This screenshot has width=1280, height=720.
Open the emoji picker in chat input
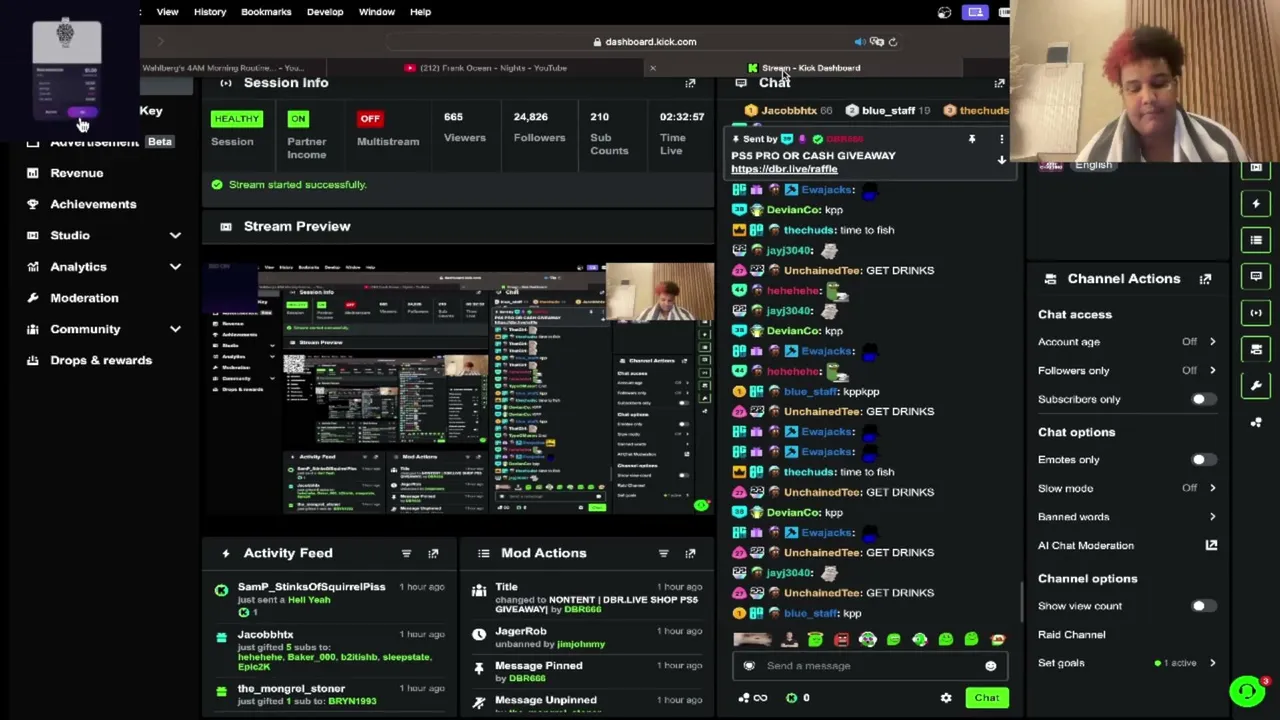pyautogui.click(x=990, y=666)
